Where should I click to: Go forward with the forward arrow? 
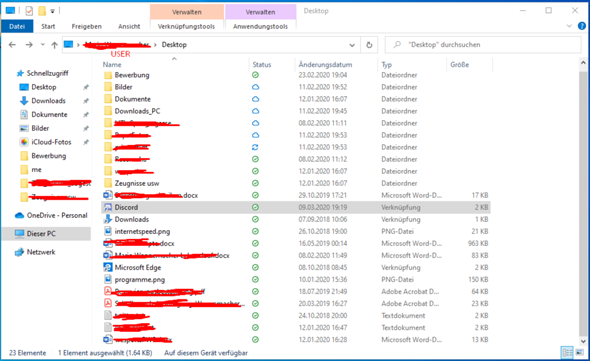coord(29,45)
